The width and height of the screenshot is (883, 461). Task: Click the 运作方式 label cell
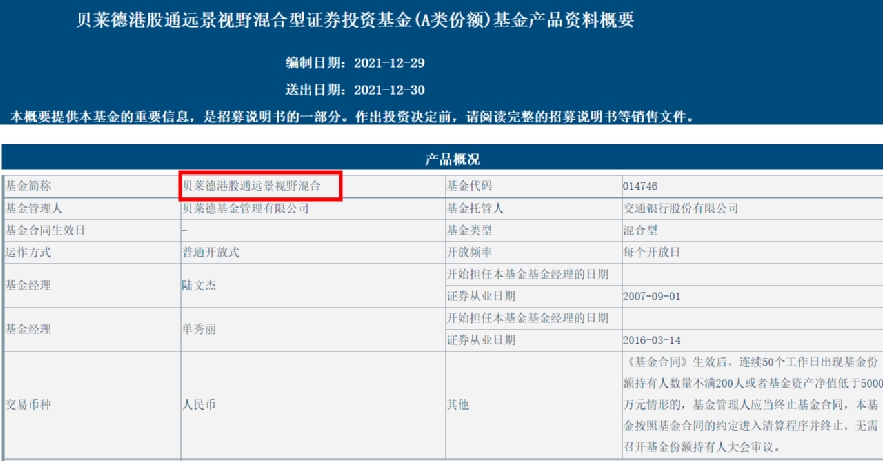92,252
